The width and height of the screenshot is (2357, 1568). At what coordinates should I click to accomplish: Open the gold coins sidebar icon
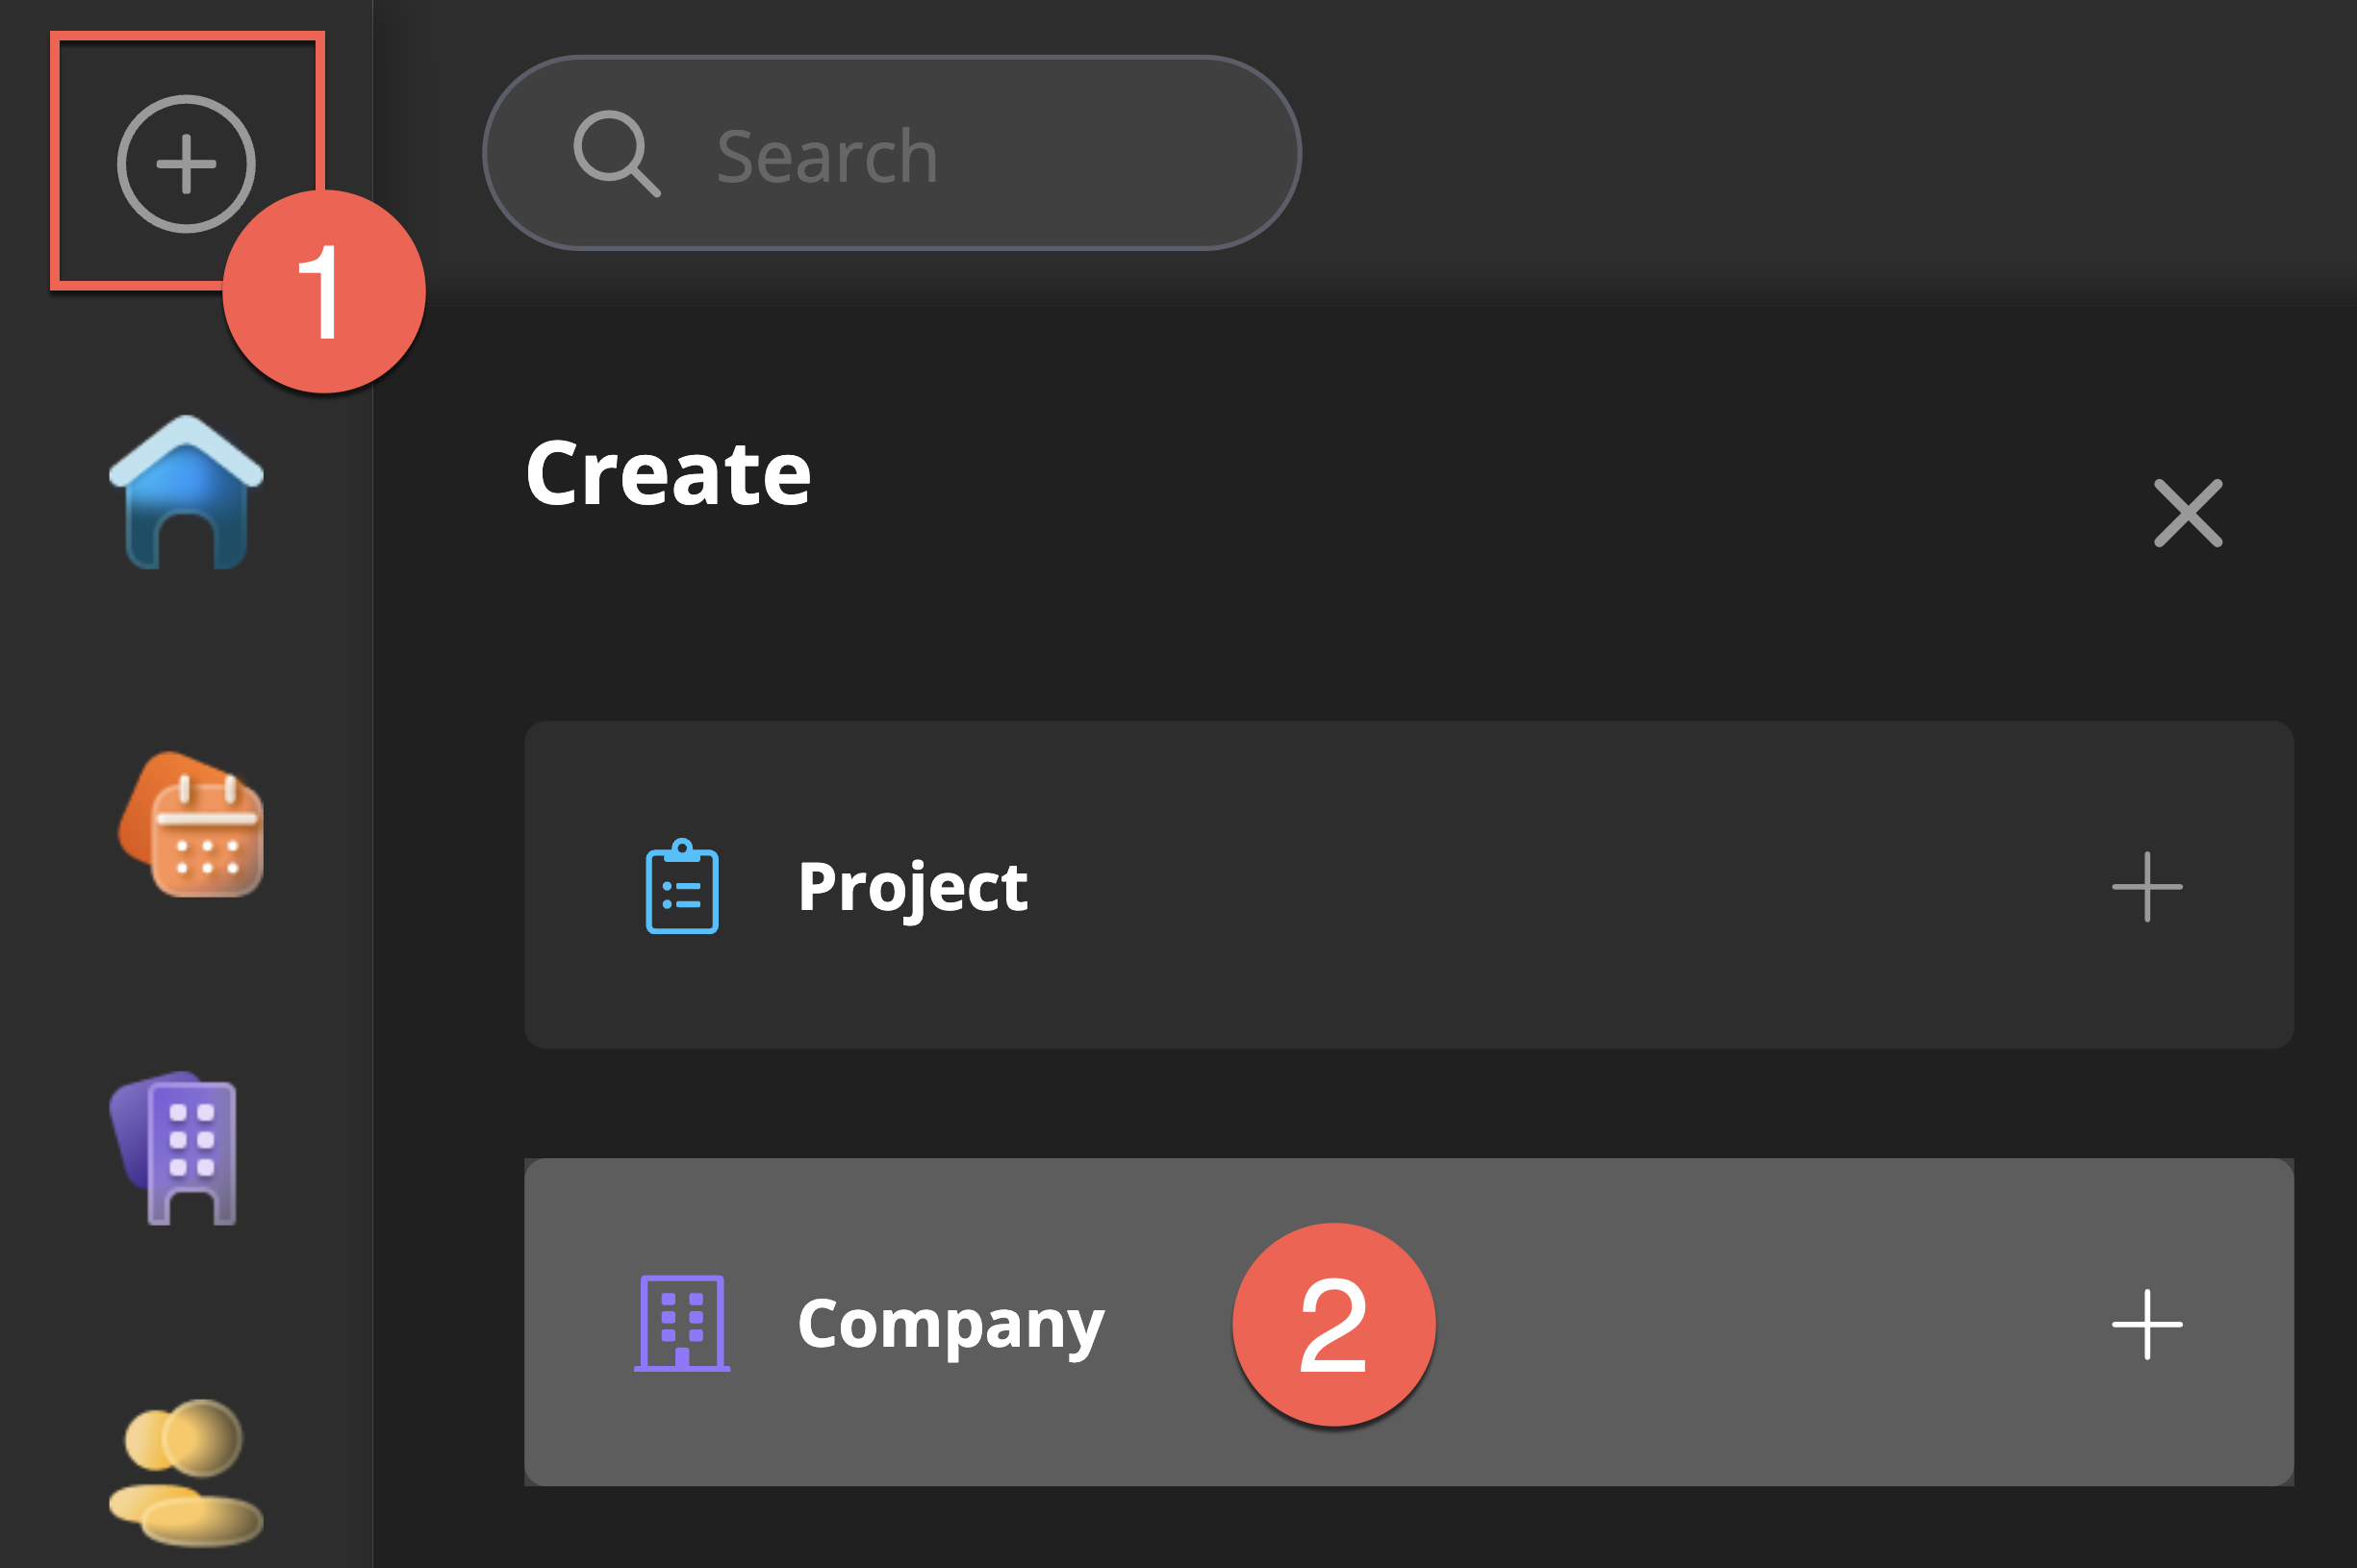point(186,1471)
